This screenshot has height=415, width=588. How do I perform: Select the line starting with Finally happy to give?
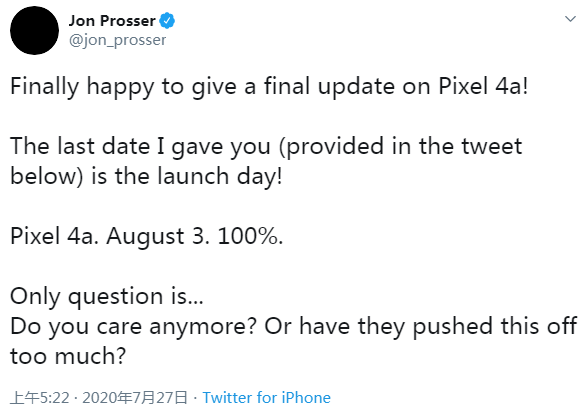coord(269,87)
